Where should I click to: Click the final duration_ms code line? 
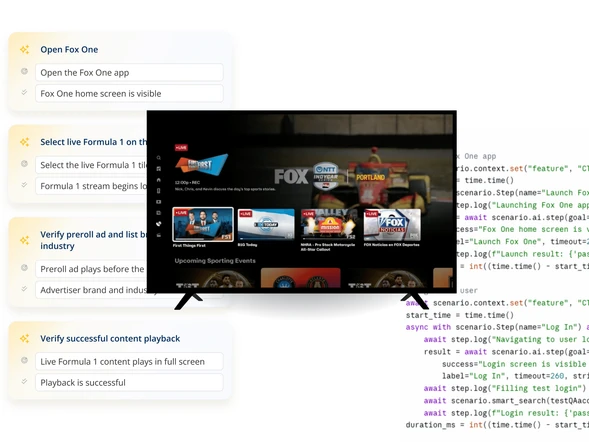click(x=497, y=425)
